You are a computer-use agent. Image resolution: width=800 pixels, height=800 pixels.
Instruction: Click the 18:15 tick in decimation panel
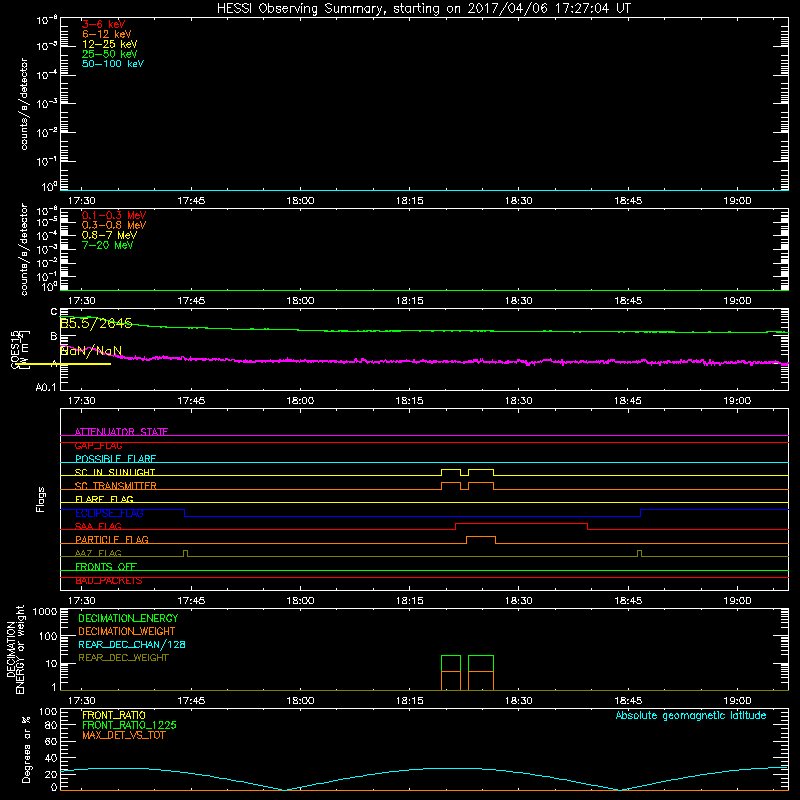(409, 701)
